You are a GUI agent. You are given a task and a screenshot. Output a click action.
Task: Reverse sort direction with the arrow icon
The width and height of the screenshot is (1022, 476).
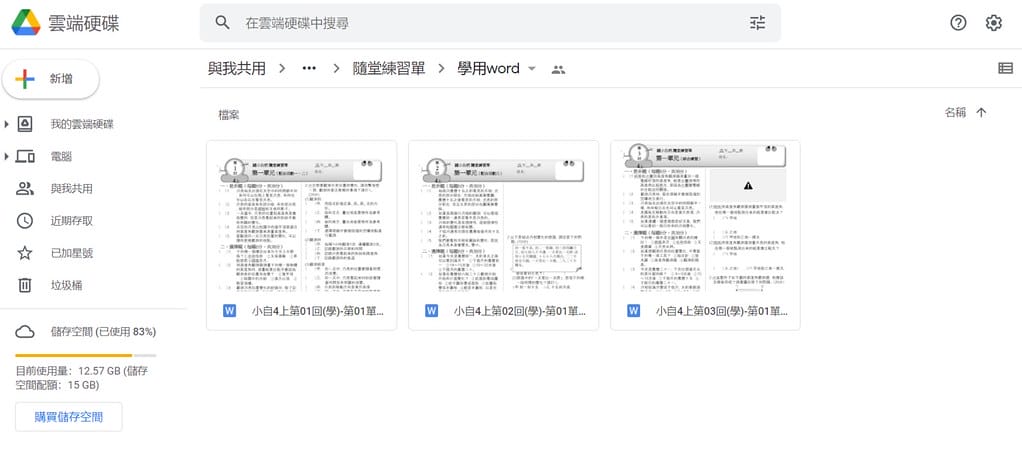981,113
